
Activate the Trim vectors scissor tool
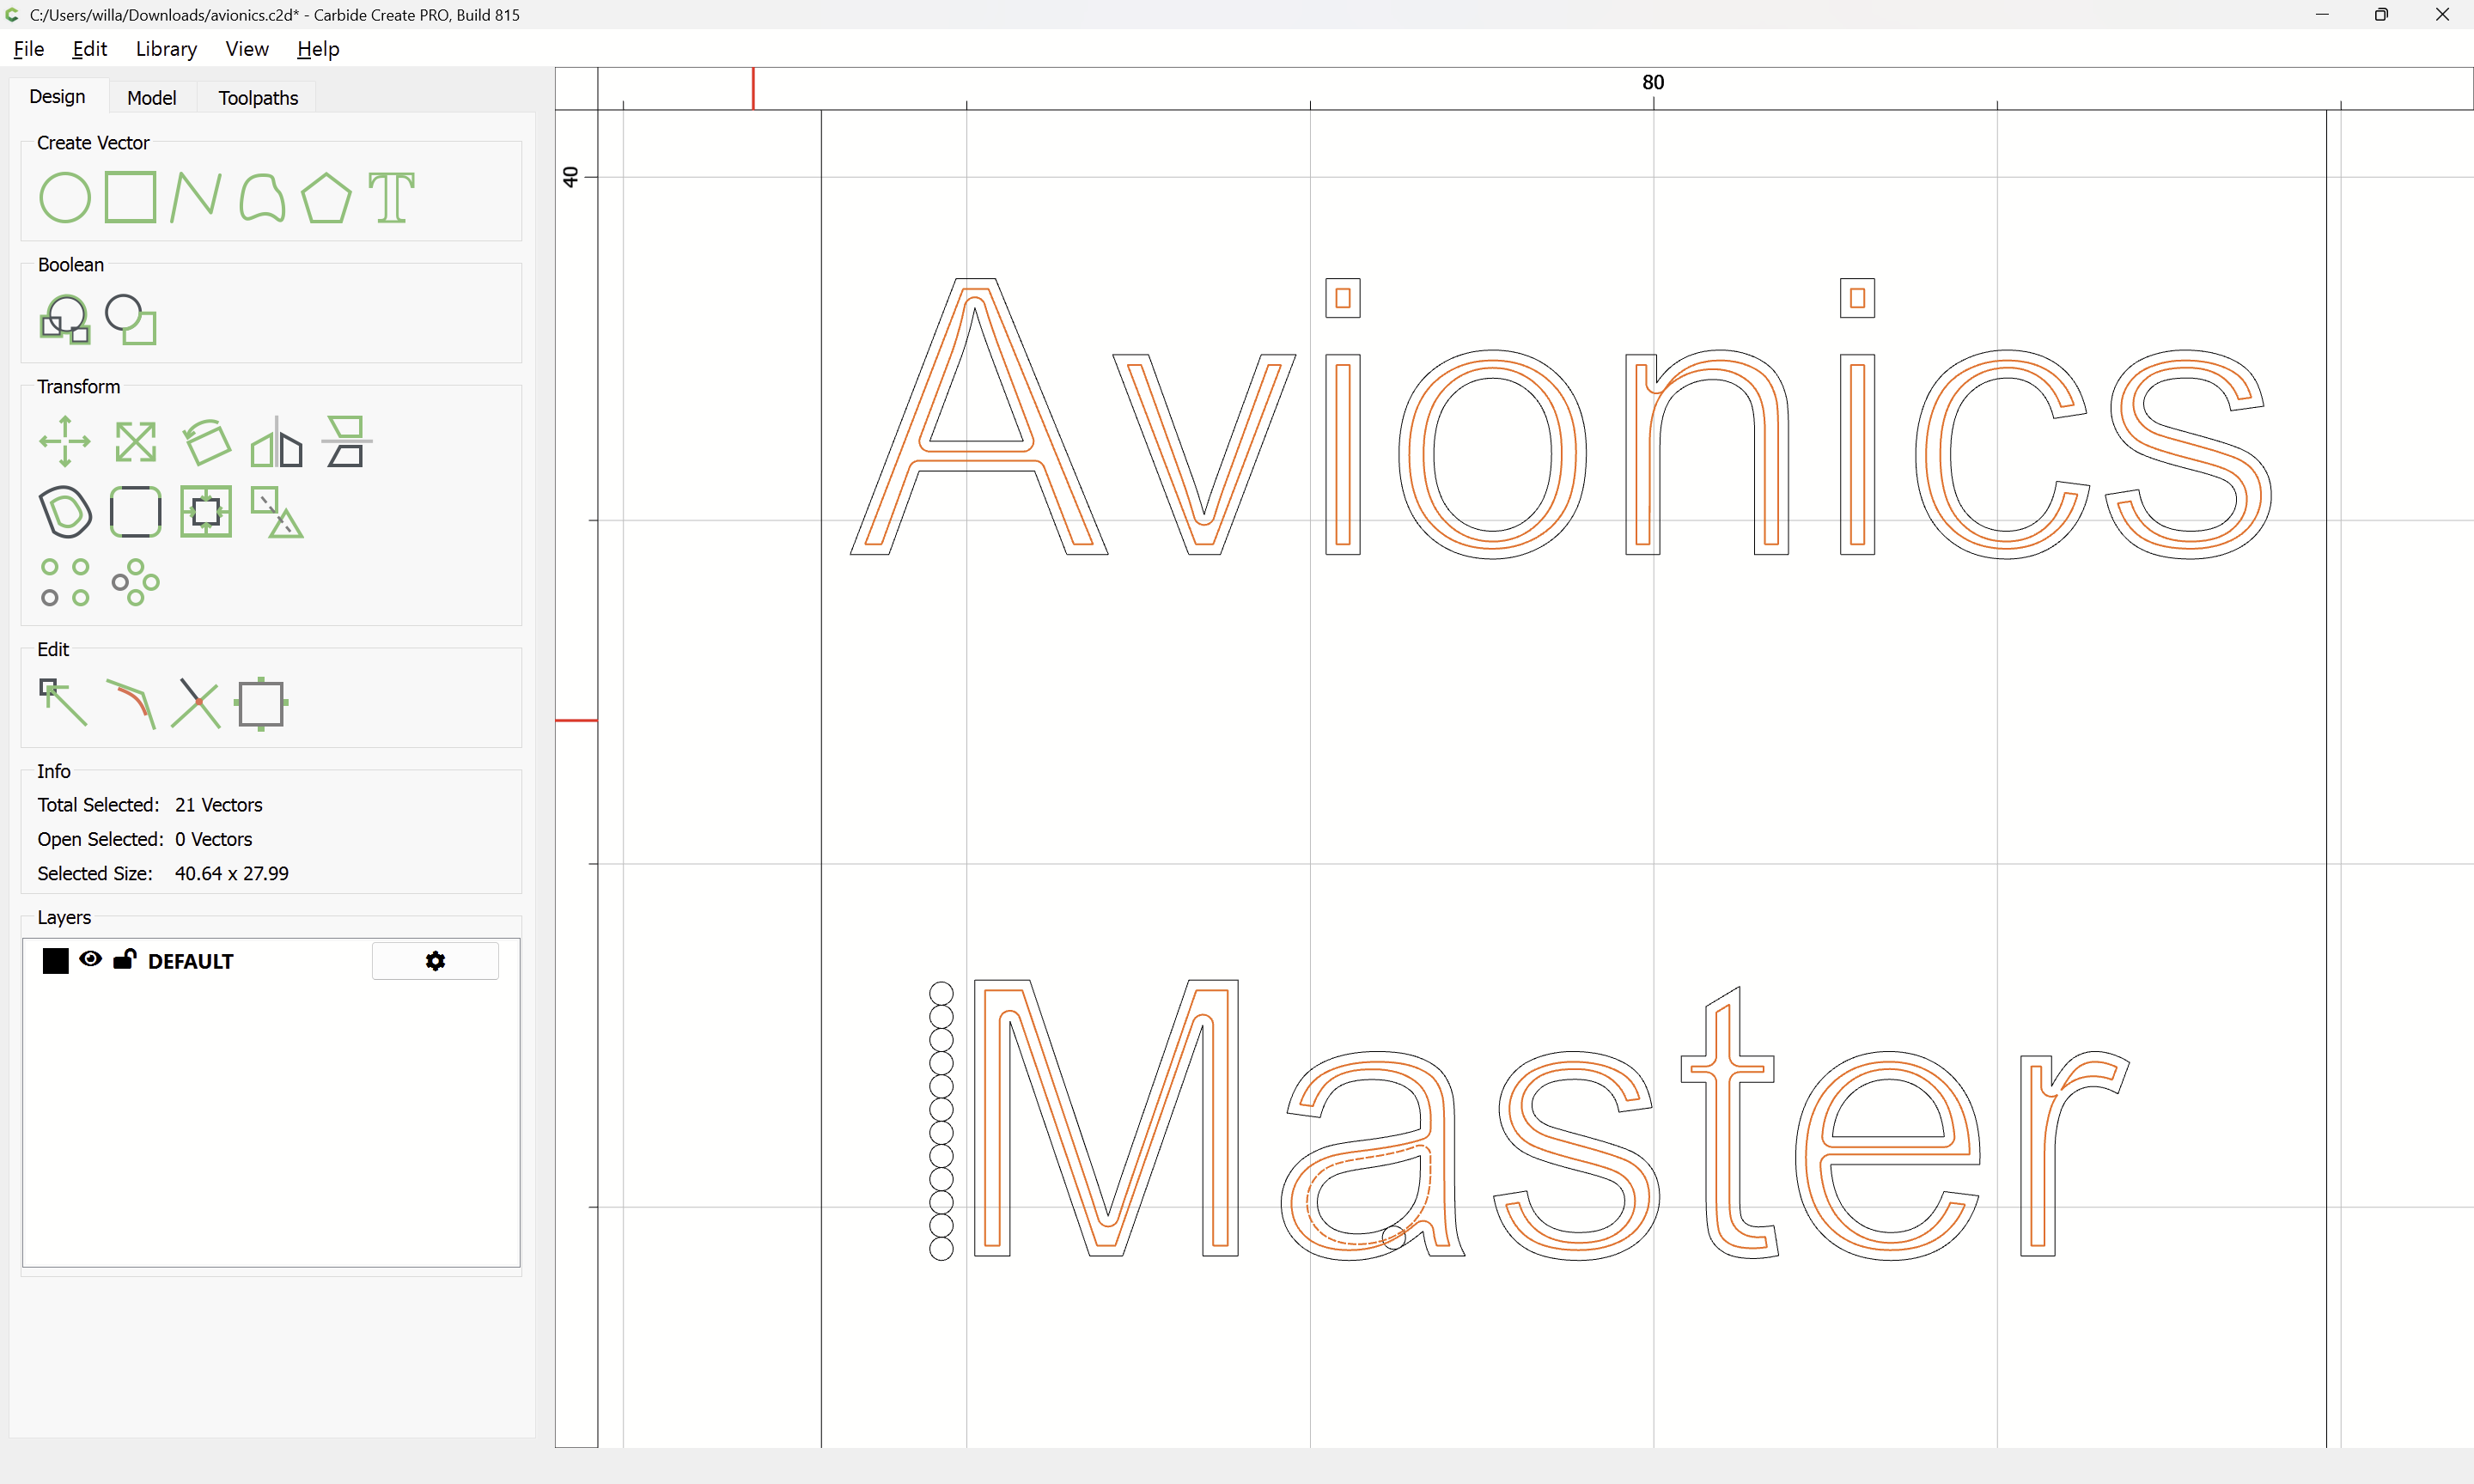(x=196, y=703)
